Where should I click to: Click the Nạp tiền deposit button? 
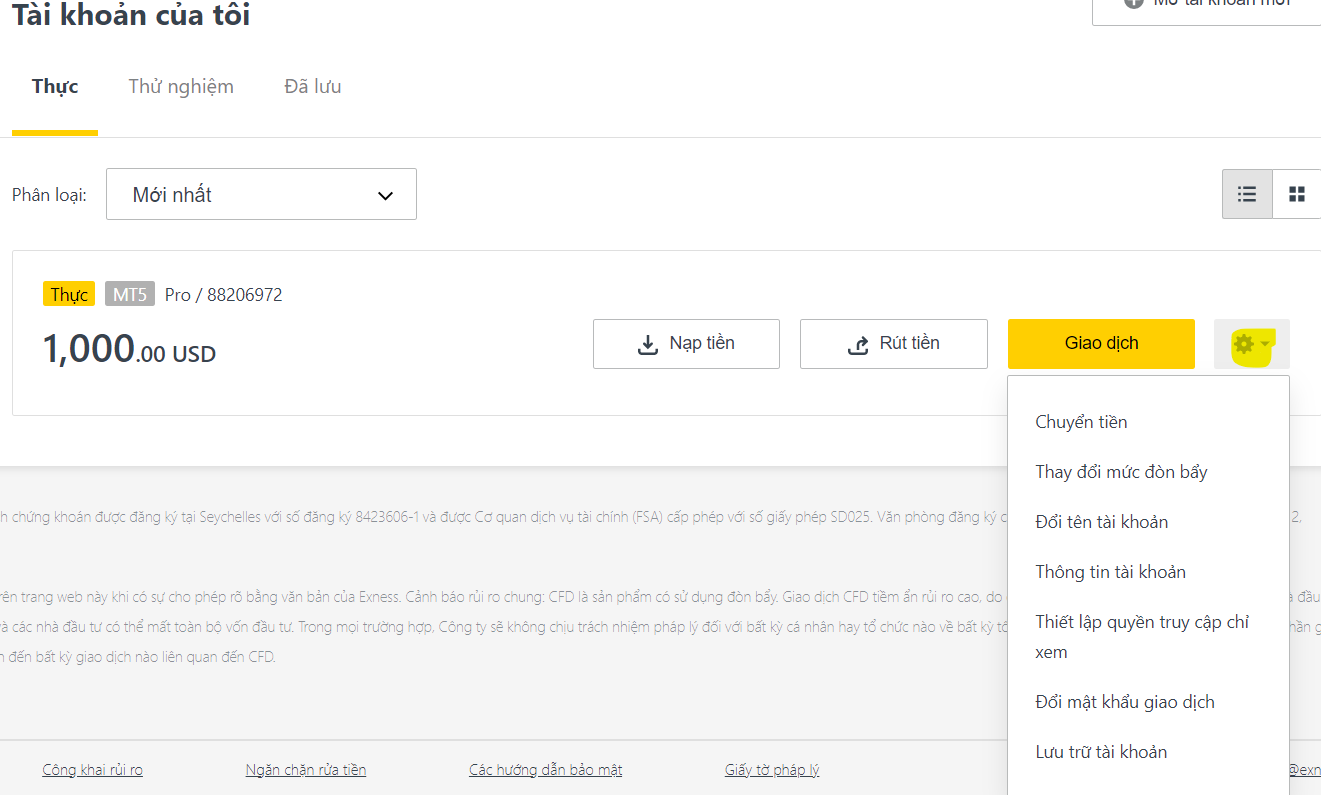pos(686,344)
